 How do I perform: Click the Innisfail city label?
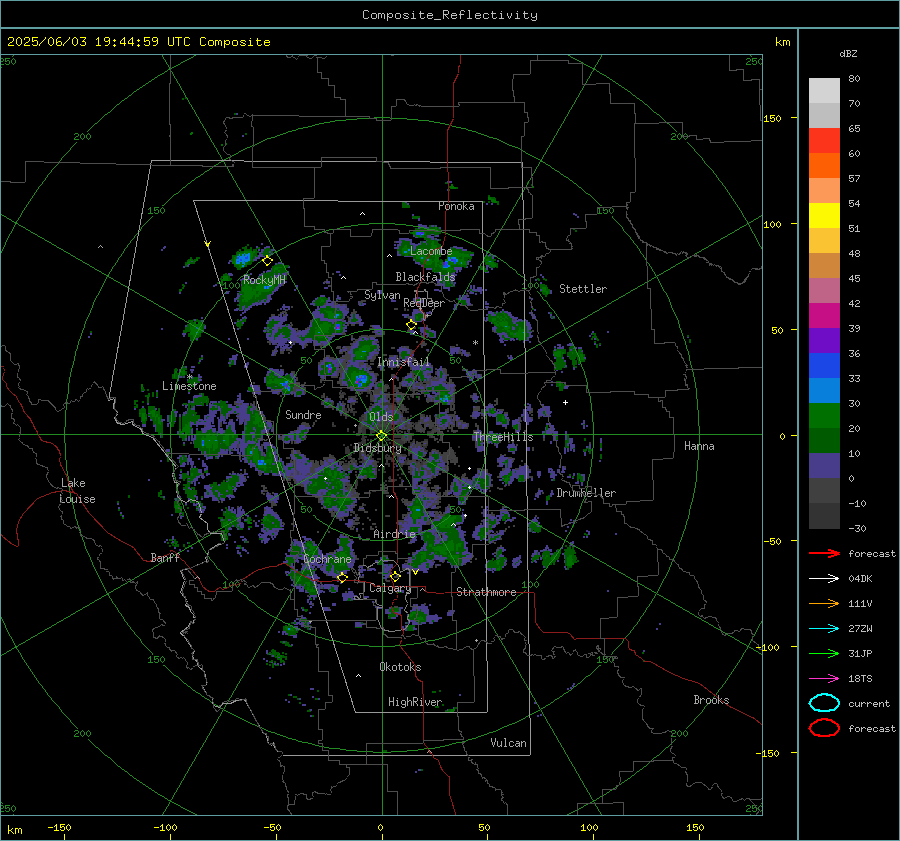[x=403, y=362]
